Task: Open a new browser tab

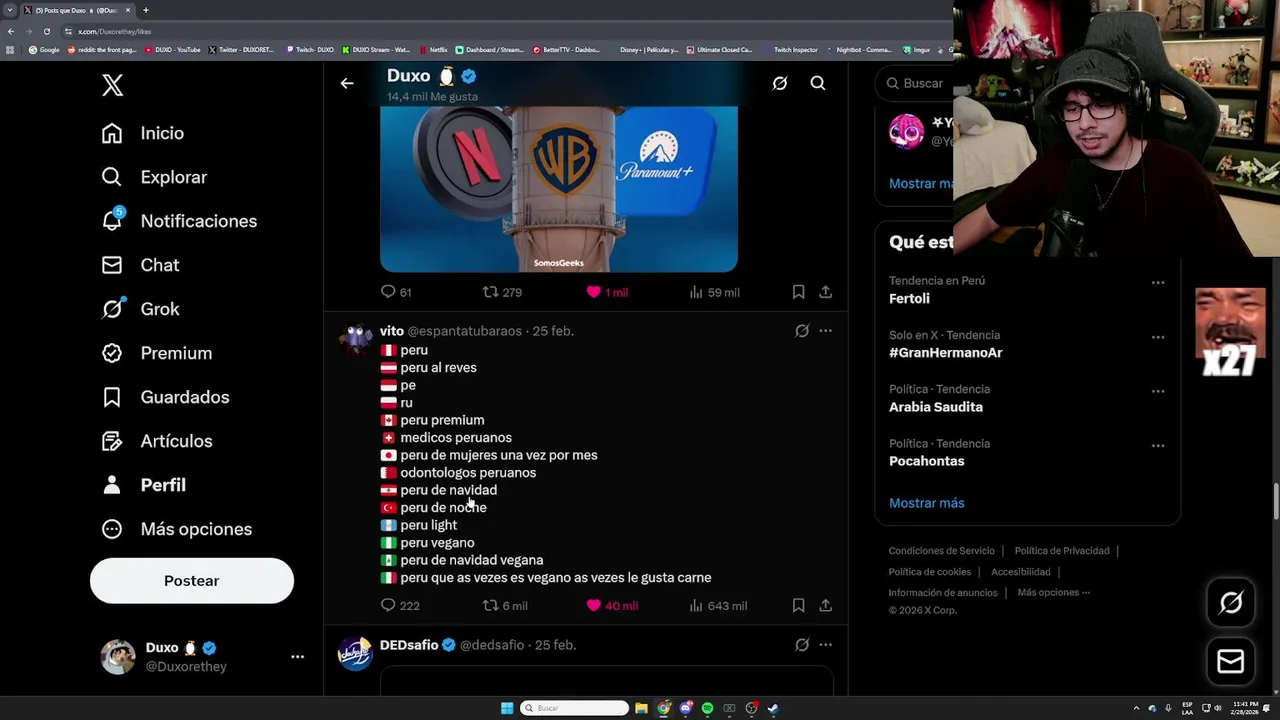Action: [146, 10]
